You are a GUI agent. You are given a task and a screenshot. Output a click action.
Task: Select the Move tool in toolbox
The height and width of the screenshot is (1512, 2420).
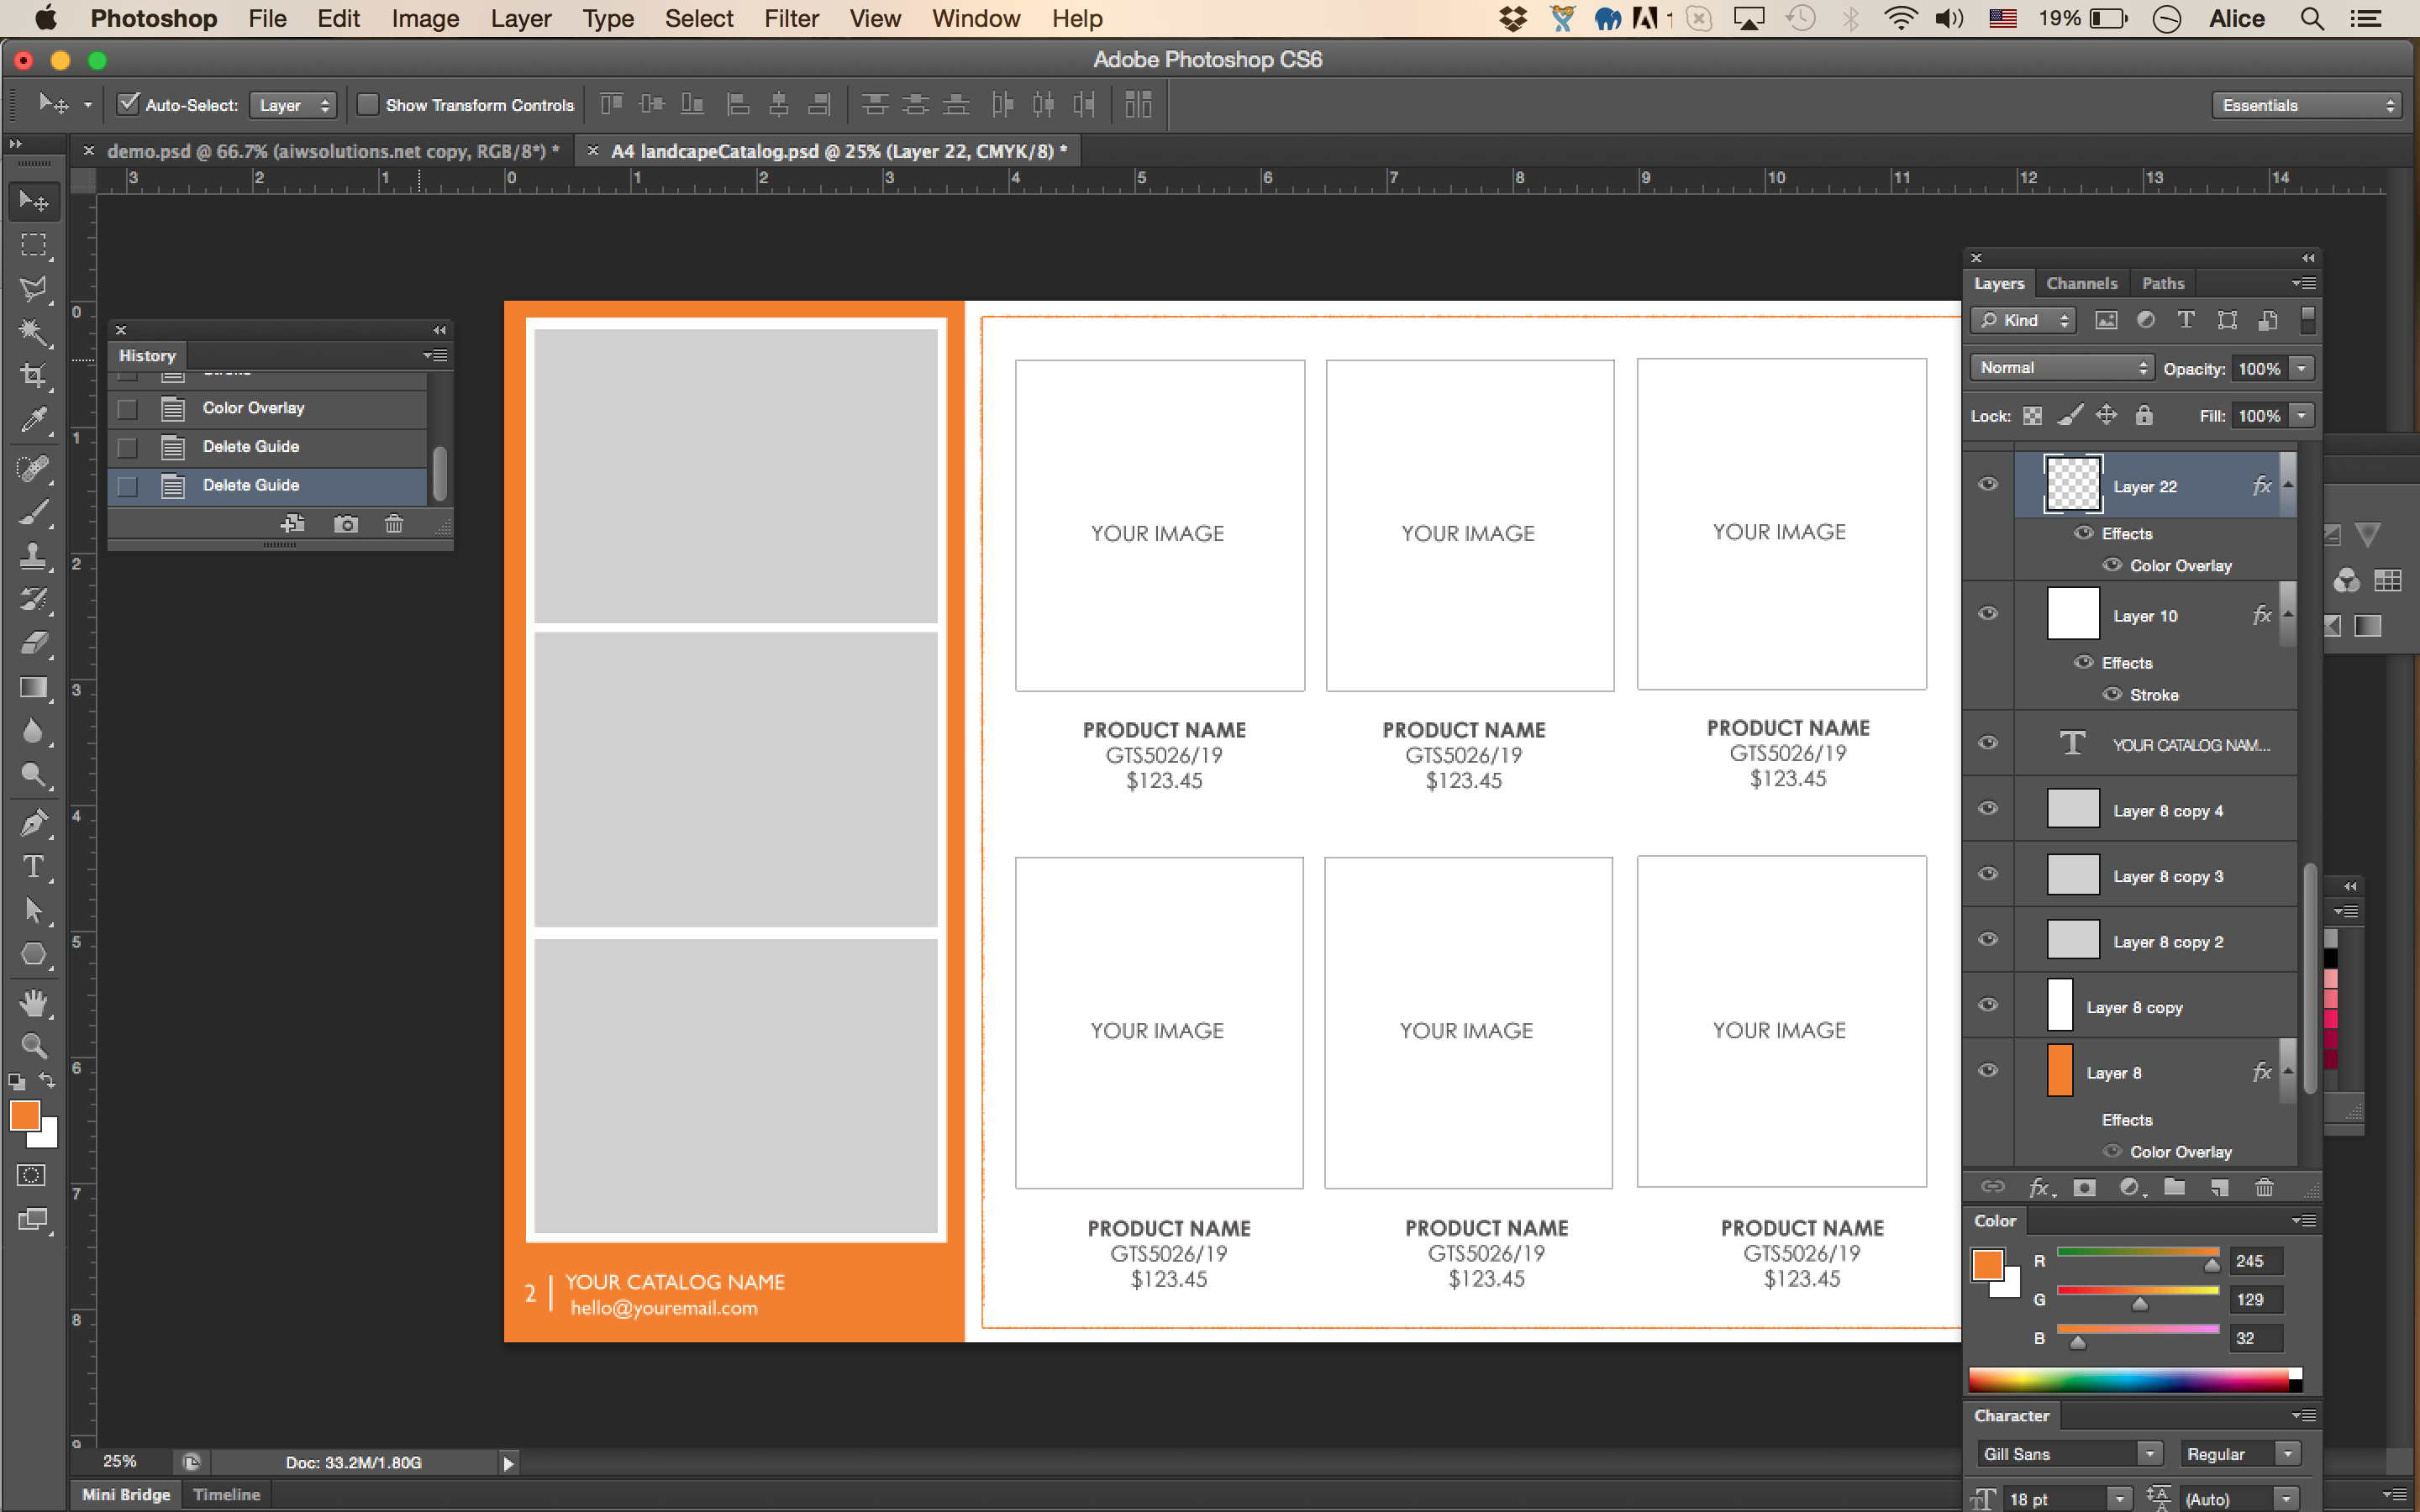pos(34,201)
